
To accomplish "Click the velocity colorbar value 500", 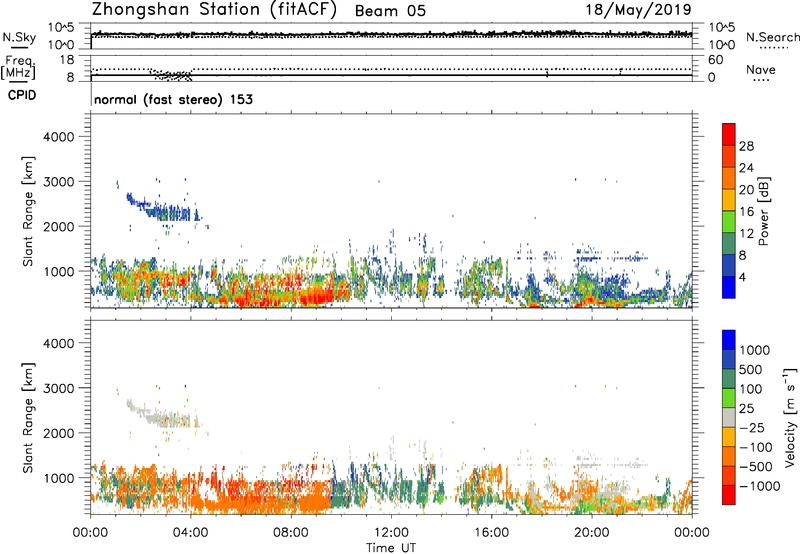I will (751, 369).
